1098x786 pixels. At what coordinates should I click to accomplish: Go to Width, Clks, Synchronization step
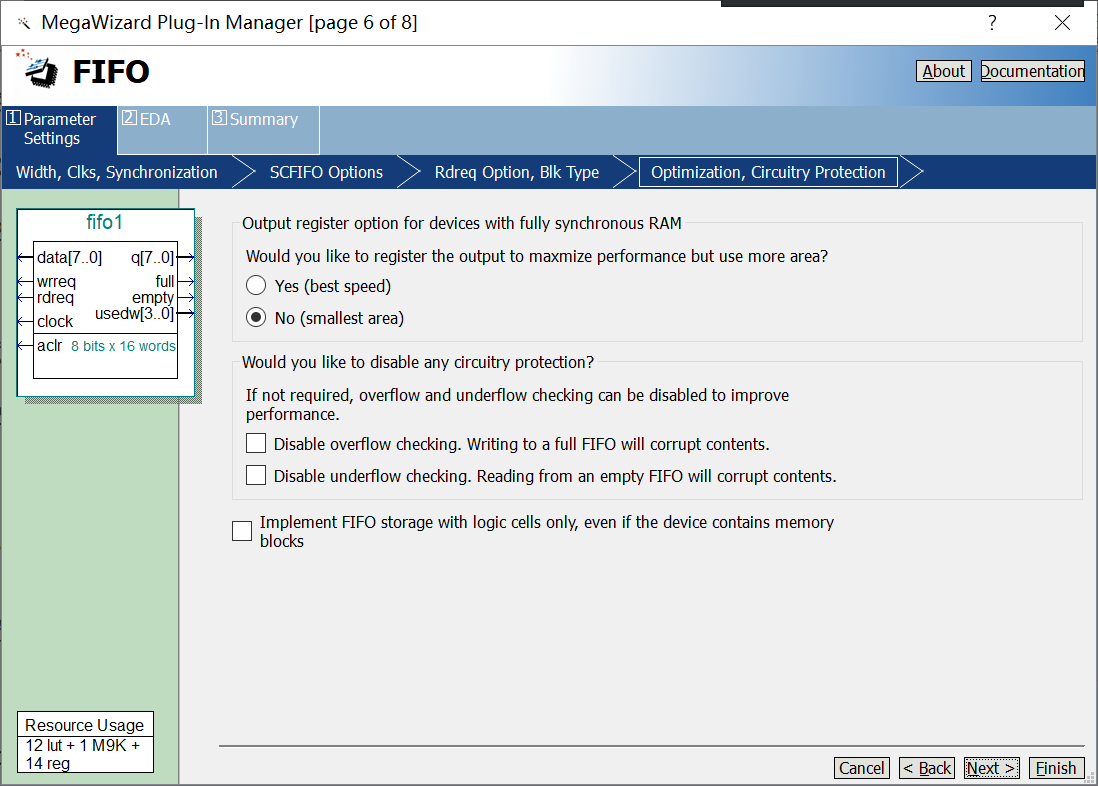click(117, 172)
